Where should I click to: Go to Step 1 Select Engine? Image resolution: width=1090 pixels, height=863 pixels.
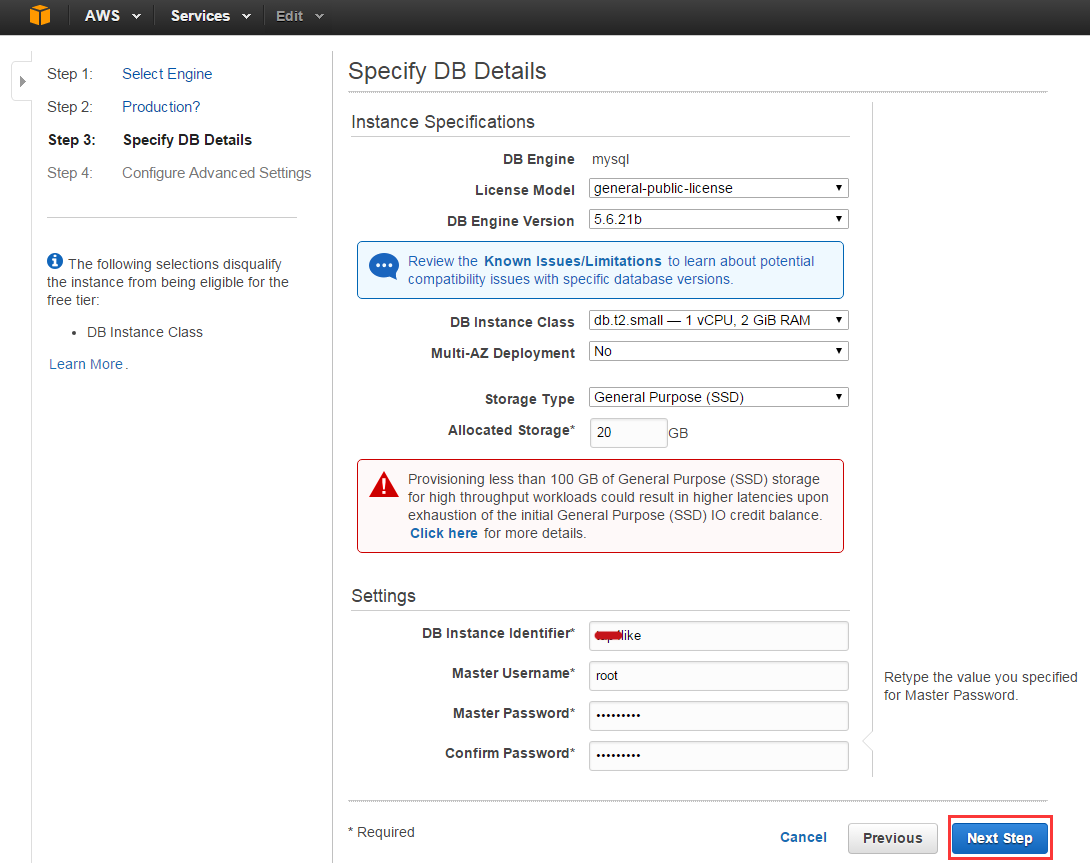coord(167,74)
